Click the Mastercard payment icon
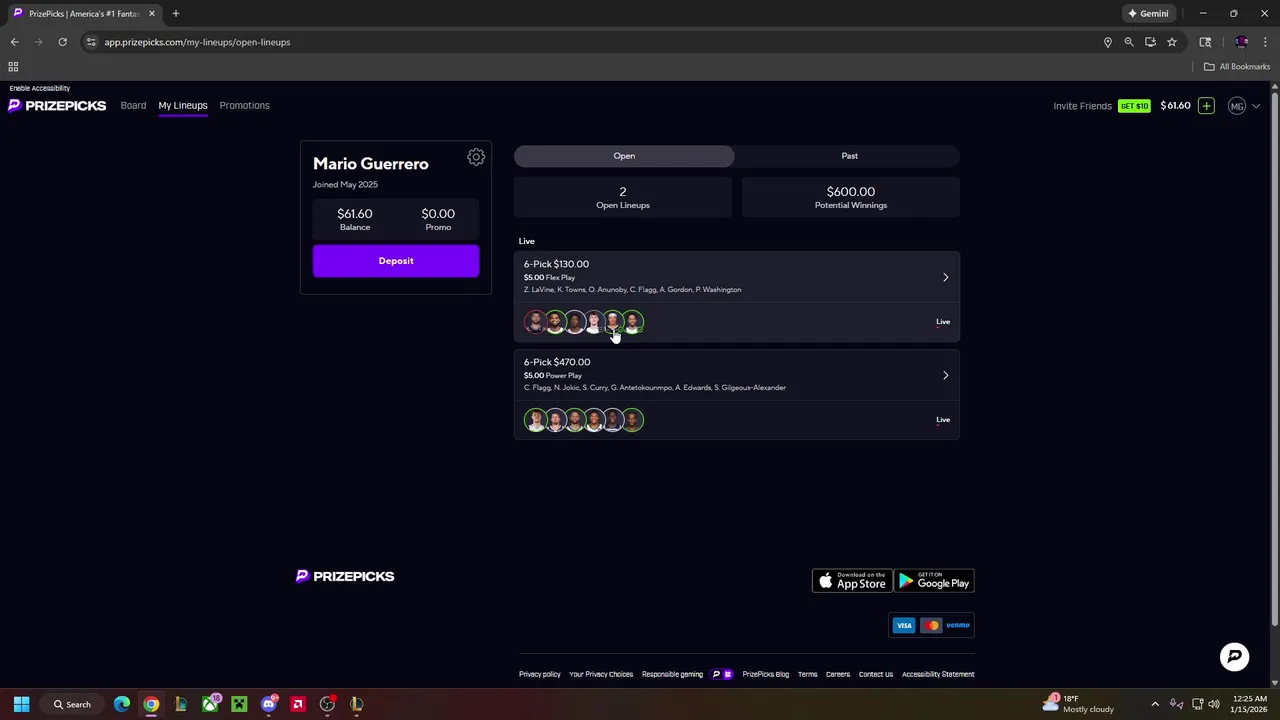 (x=931, y=625)
